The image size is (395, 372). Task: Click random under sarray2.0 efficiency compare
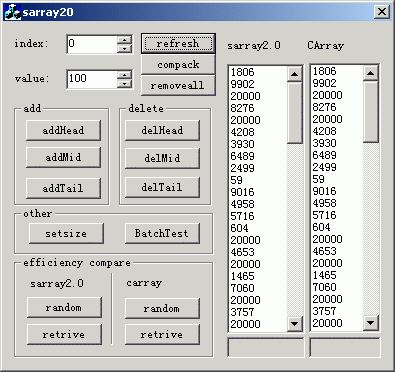coord(64,307)
